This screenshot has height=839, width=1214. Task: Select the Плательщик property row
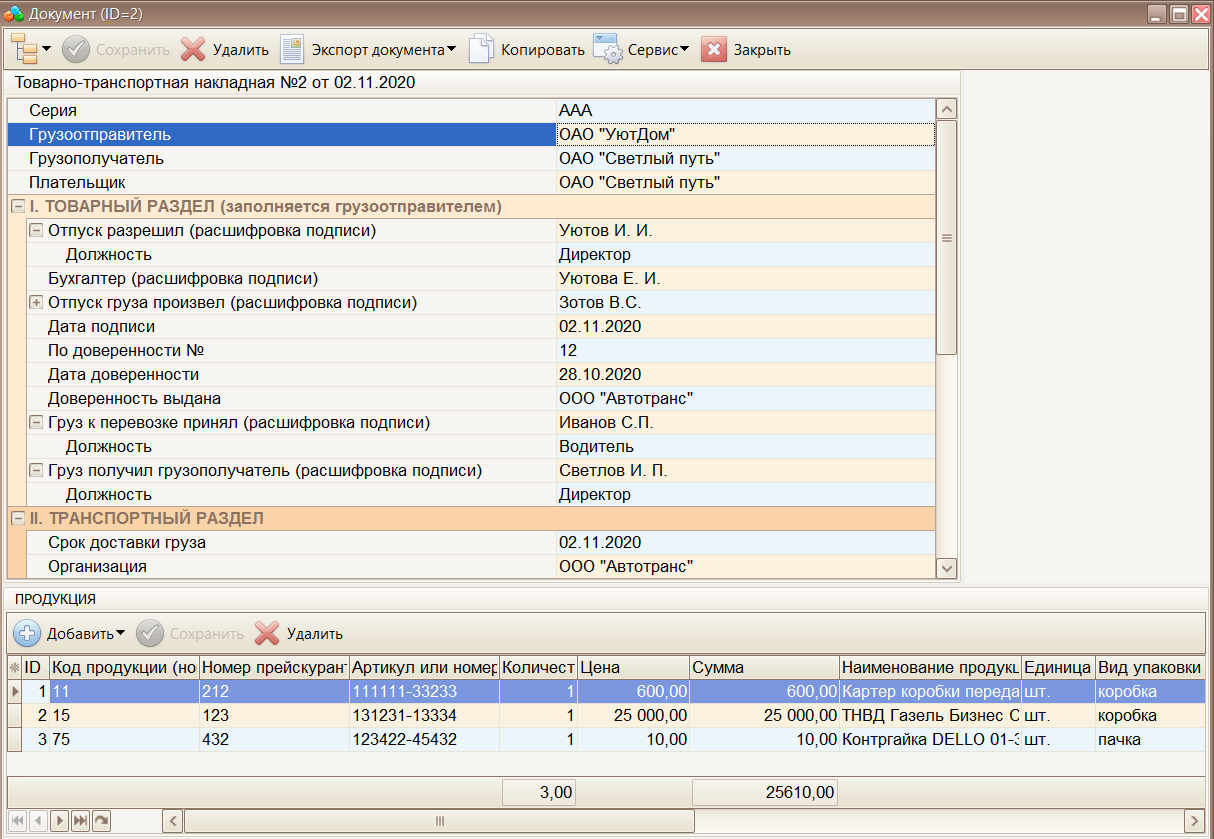[x=471, y=182]
